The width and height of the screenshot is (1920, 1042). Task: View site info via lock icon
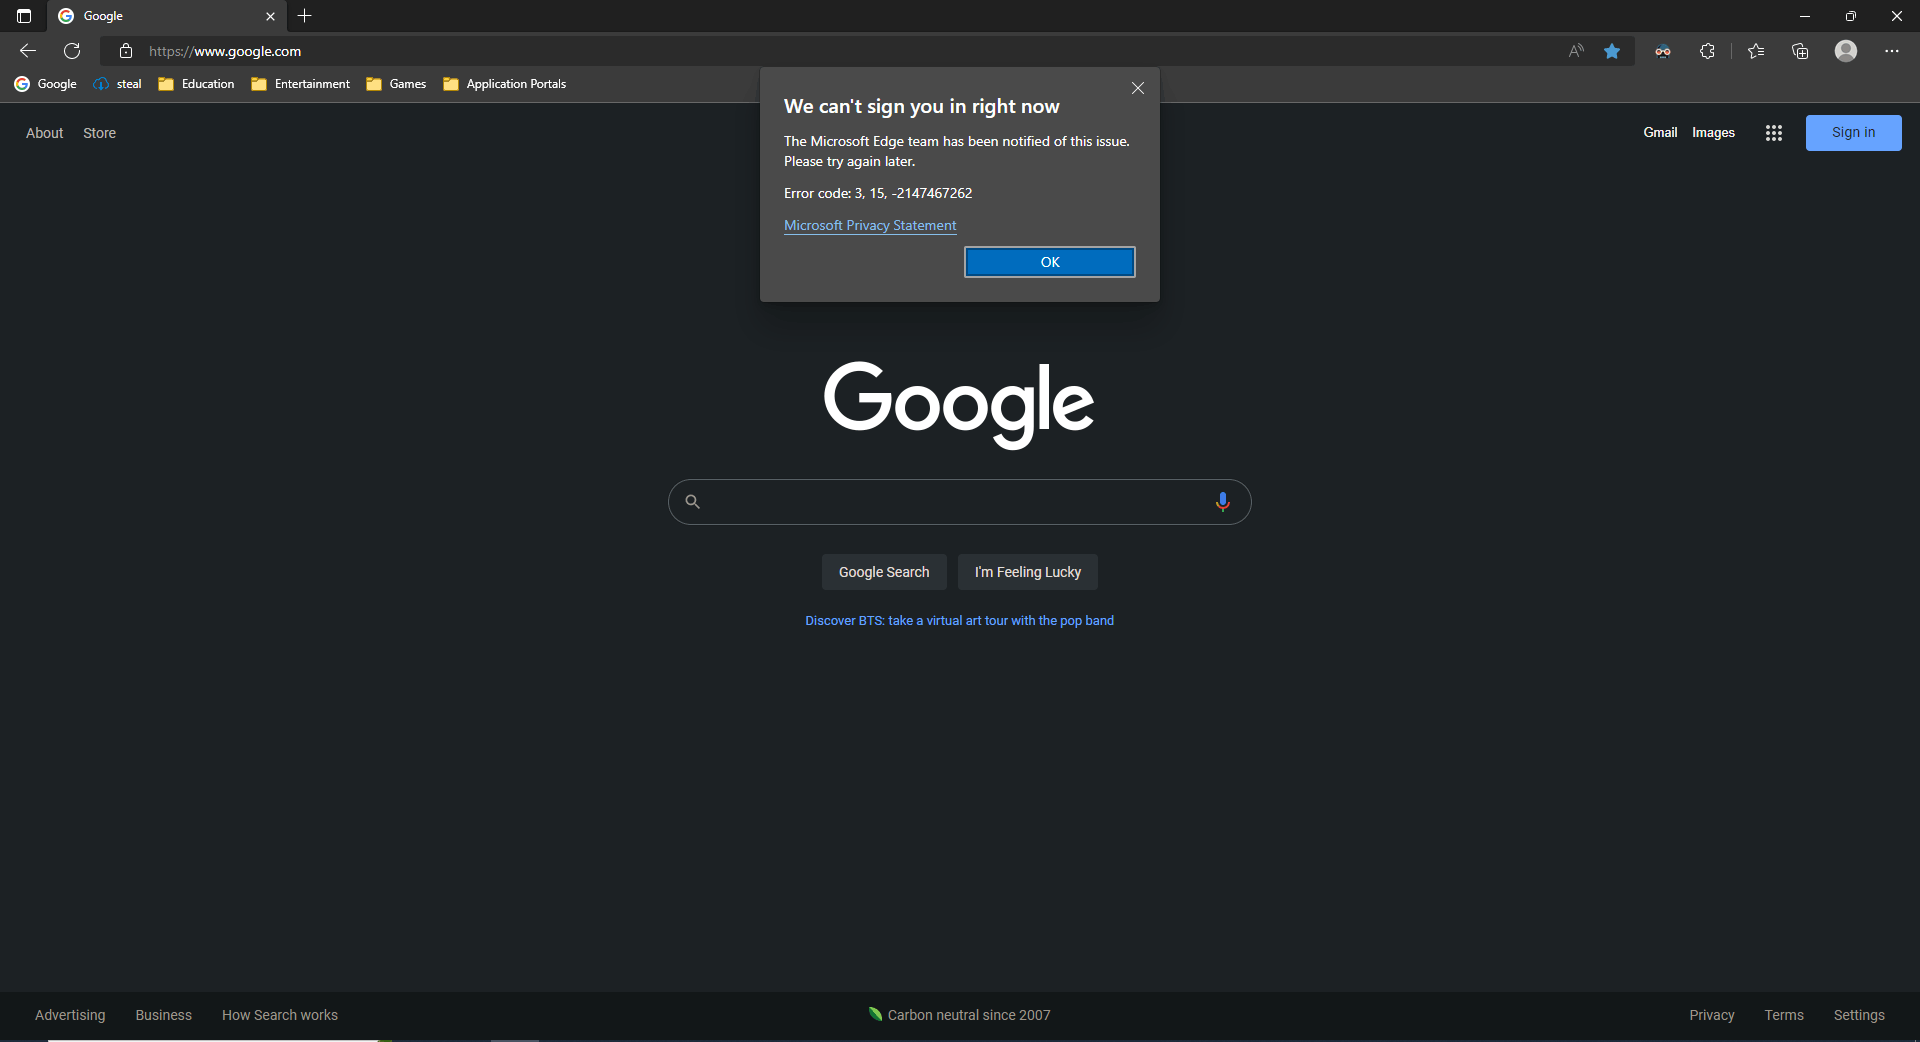(x=126, y=51)
